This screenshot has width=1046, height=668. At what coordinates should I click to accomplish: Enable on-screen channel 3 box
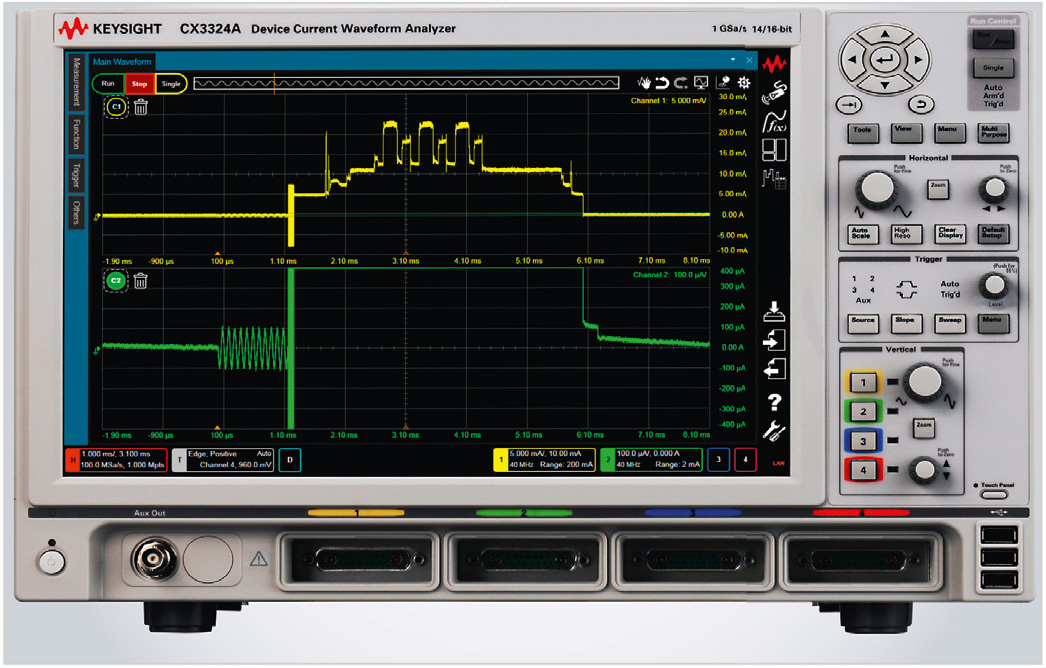[718, 460]
